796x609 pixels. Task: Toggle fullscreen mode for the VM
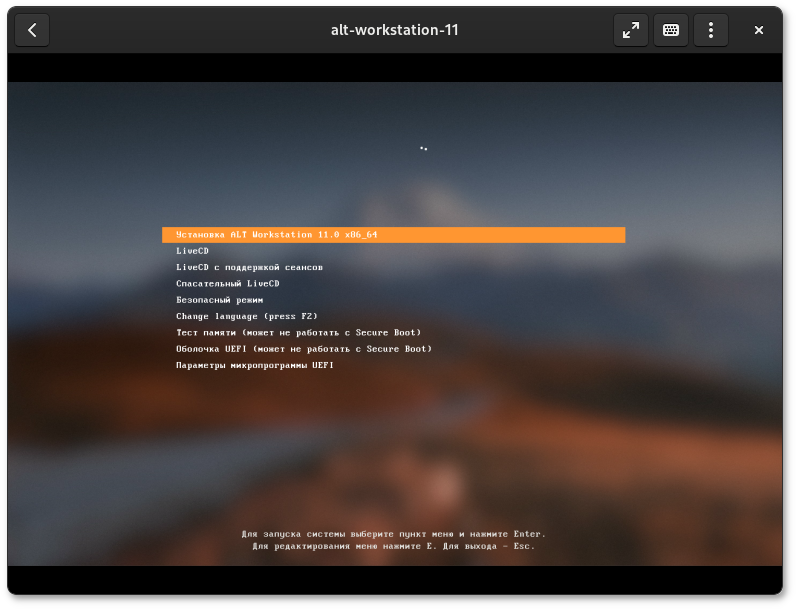click(630, 30)
